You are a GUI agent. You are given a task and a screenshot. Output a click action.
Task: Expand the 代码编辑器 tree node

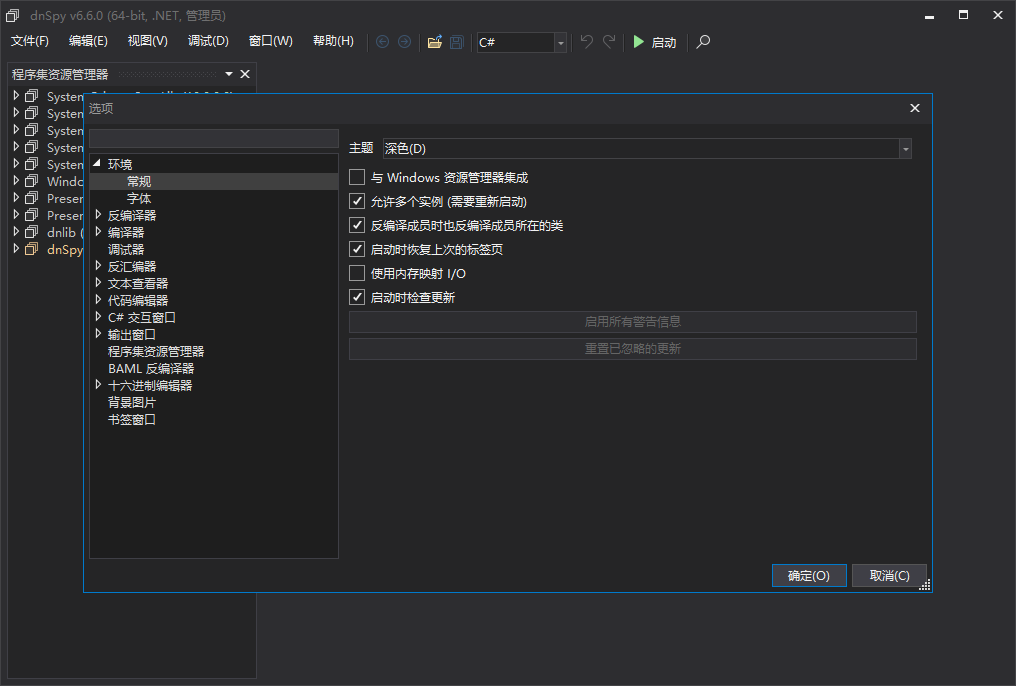click(x=98, y=299)
